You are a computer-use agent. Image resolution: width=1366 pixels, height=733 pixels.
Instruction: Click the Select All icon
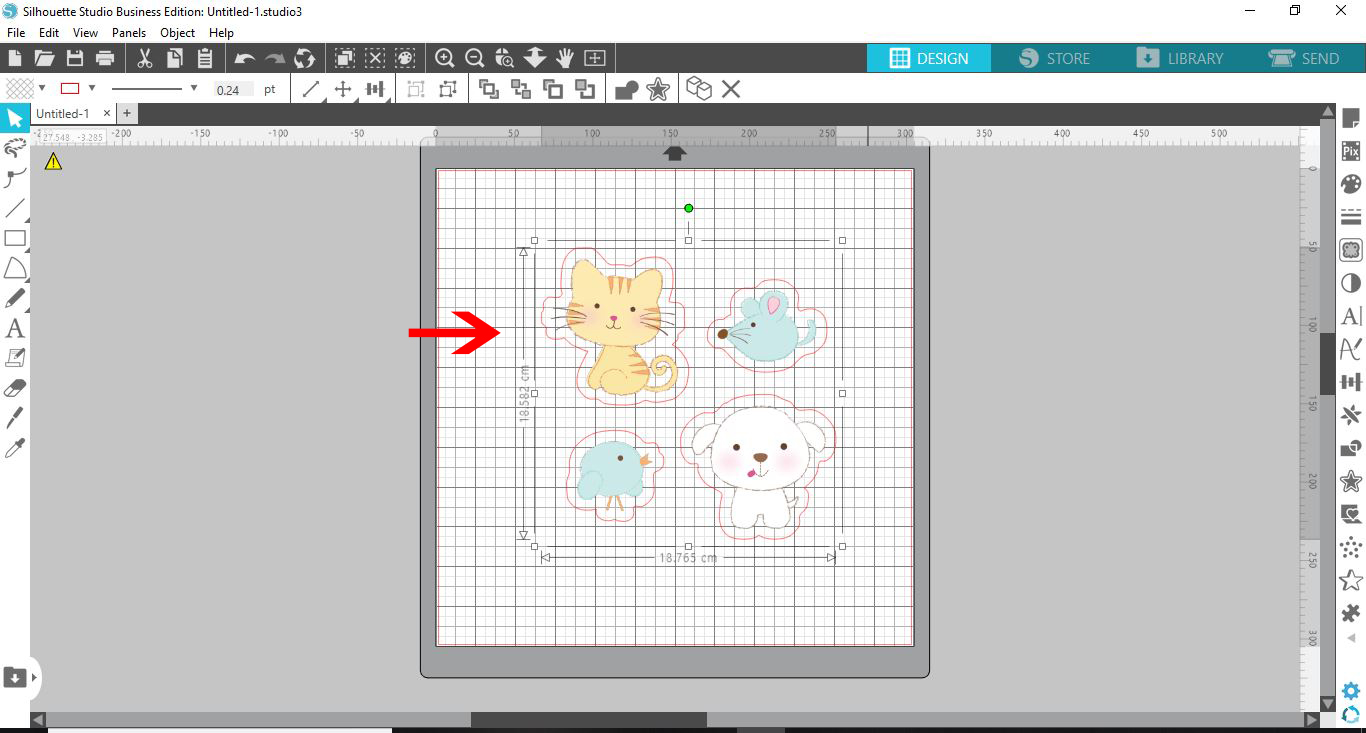click(x=345, y=58)
